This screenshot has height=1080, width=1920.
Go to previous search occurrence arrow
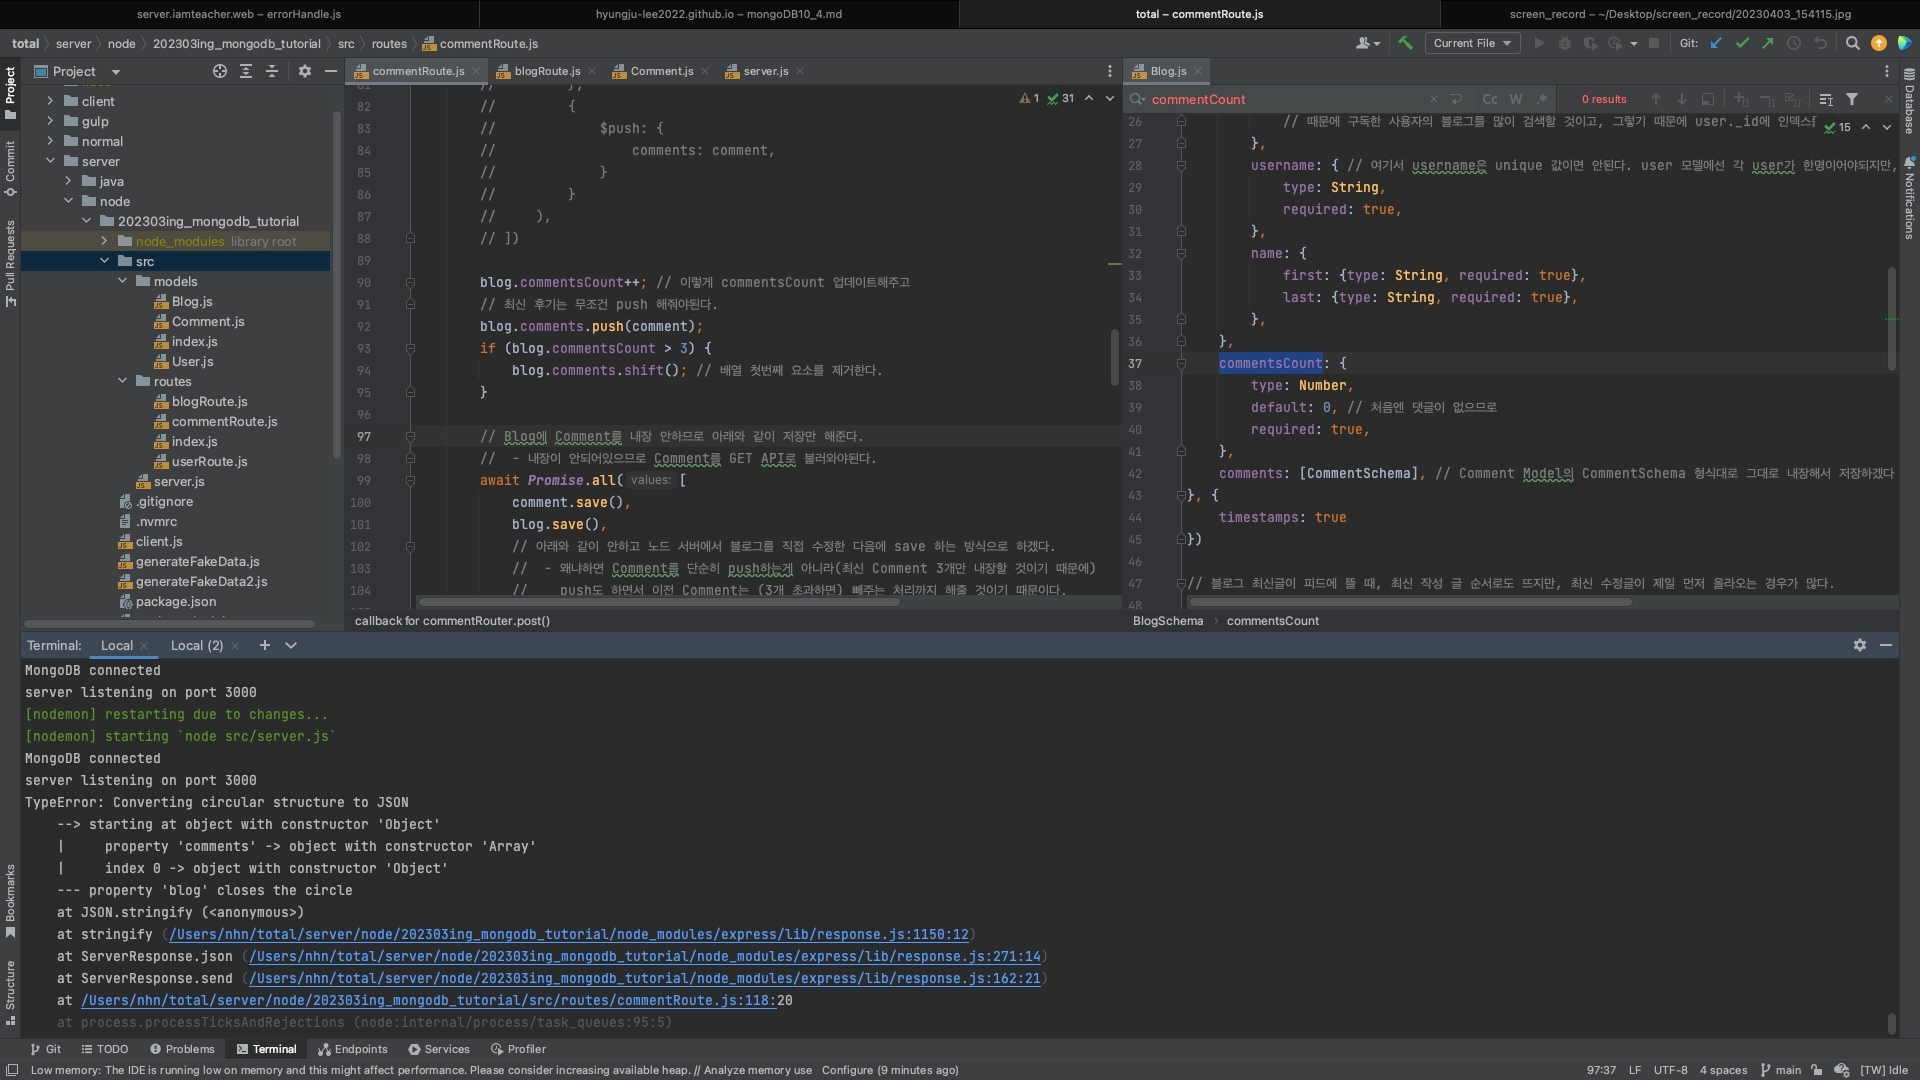click(x=1656, y=99)
